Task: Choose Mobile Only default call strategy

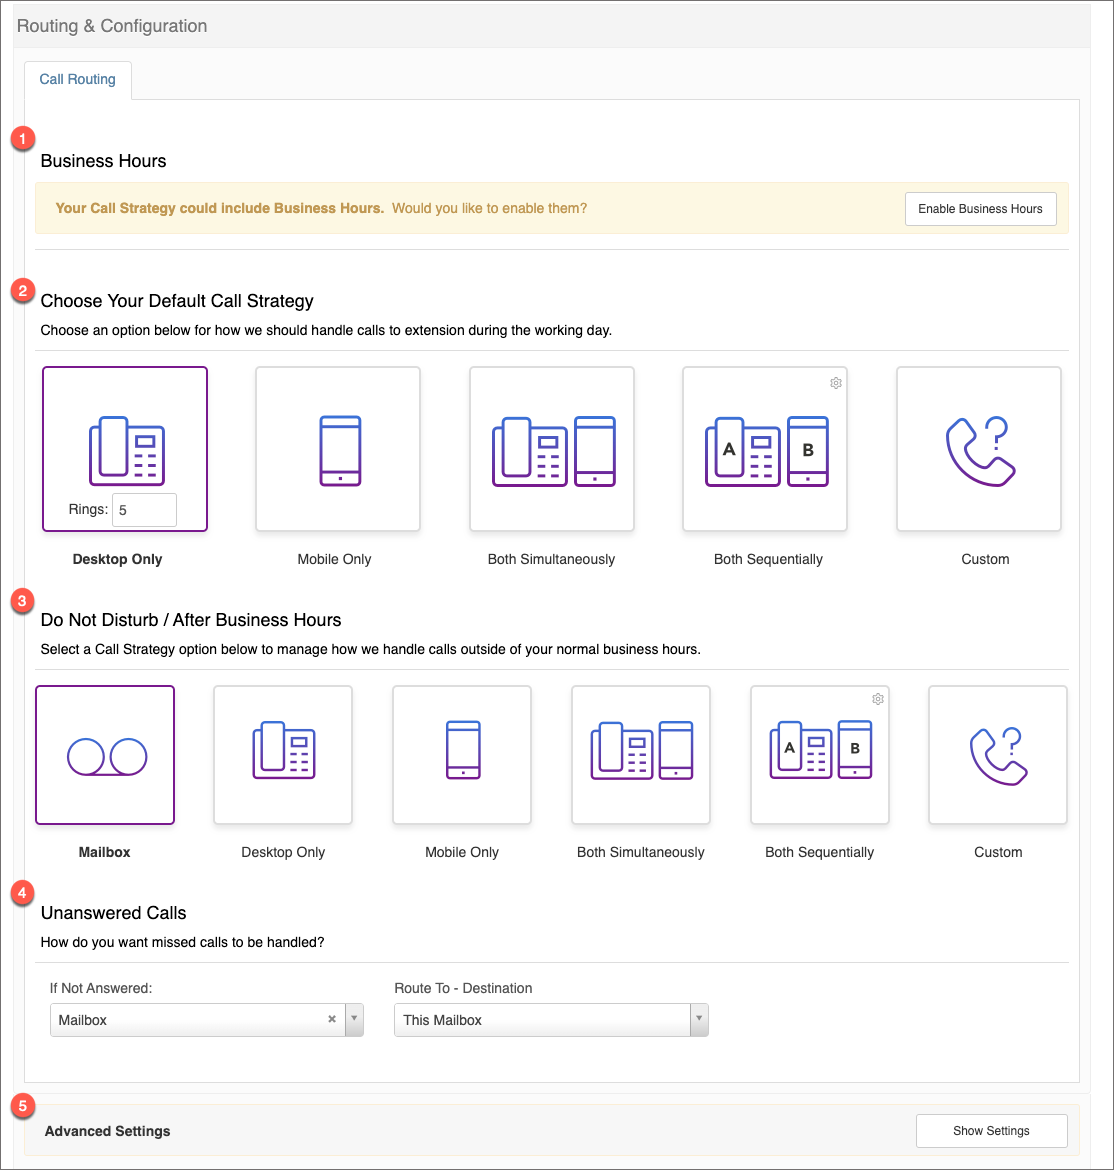Action: click(338, 449)
